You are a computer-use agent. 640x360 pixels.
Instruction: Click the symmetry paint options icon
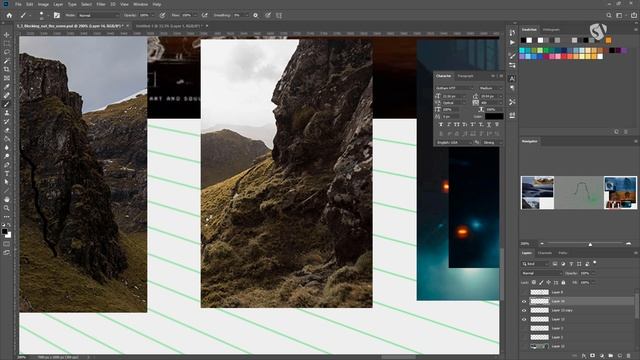point(279,15)
